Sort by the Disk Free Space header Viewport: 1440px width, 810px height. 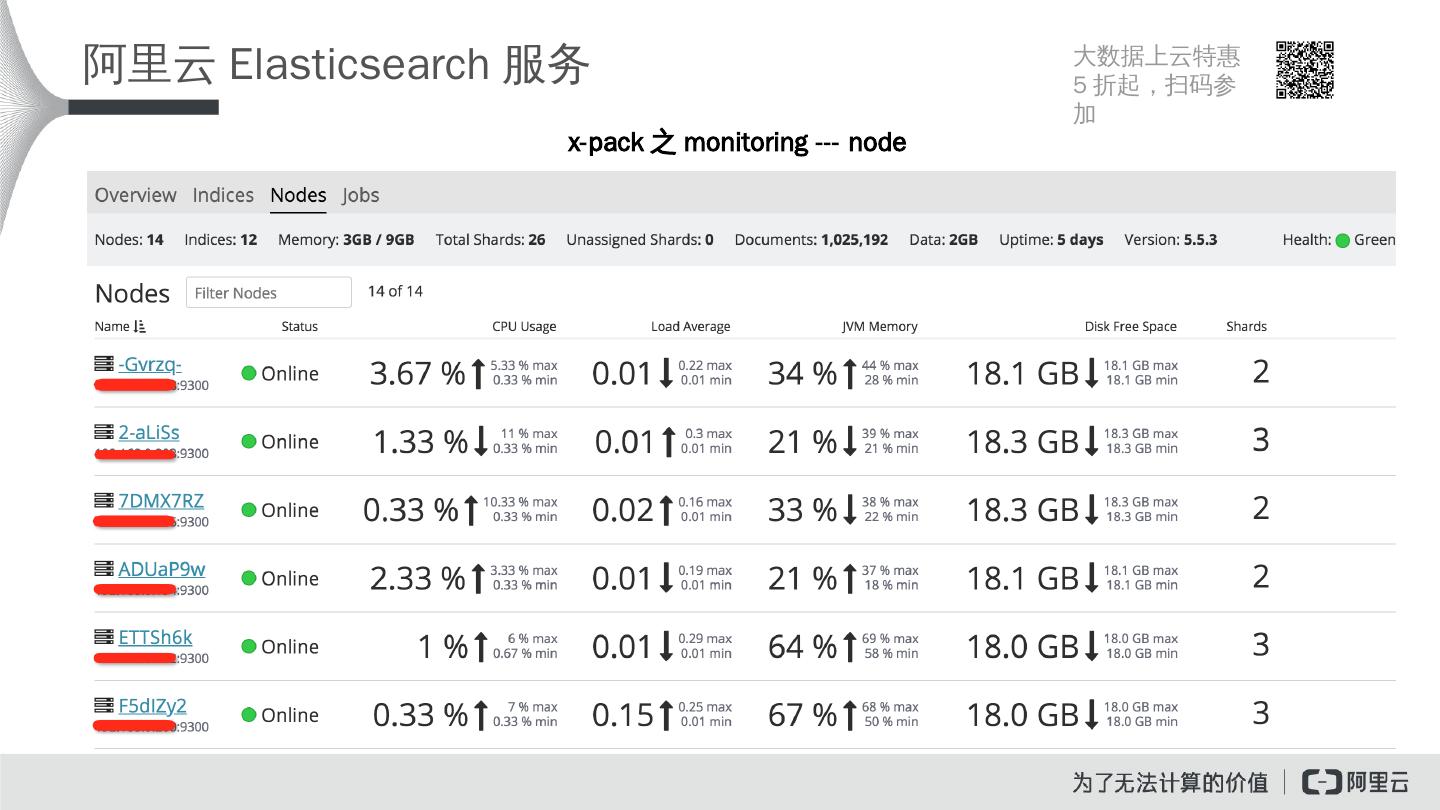tap(1130, 327)
